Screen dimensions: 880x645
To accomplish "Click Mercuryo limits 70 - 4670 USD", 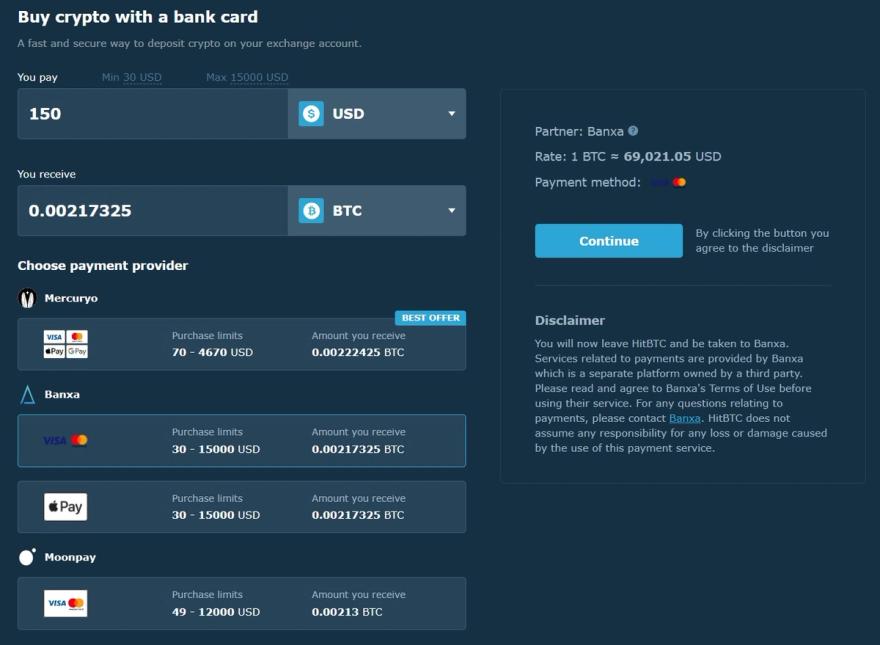I will (x=212, y=353).
